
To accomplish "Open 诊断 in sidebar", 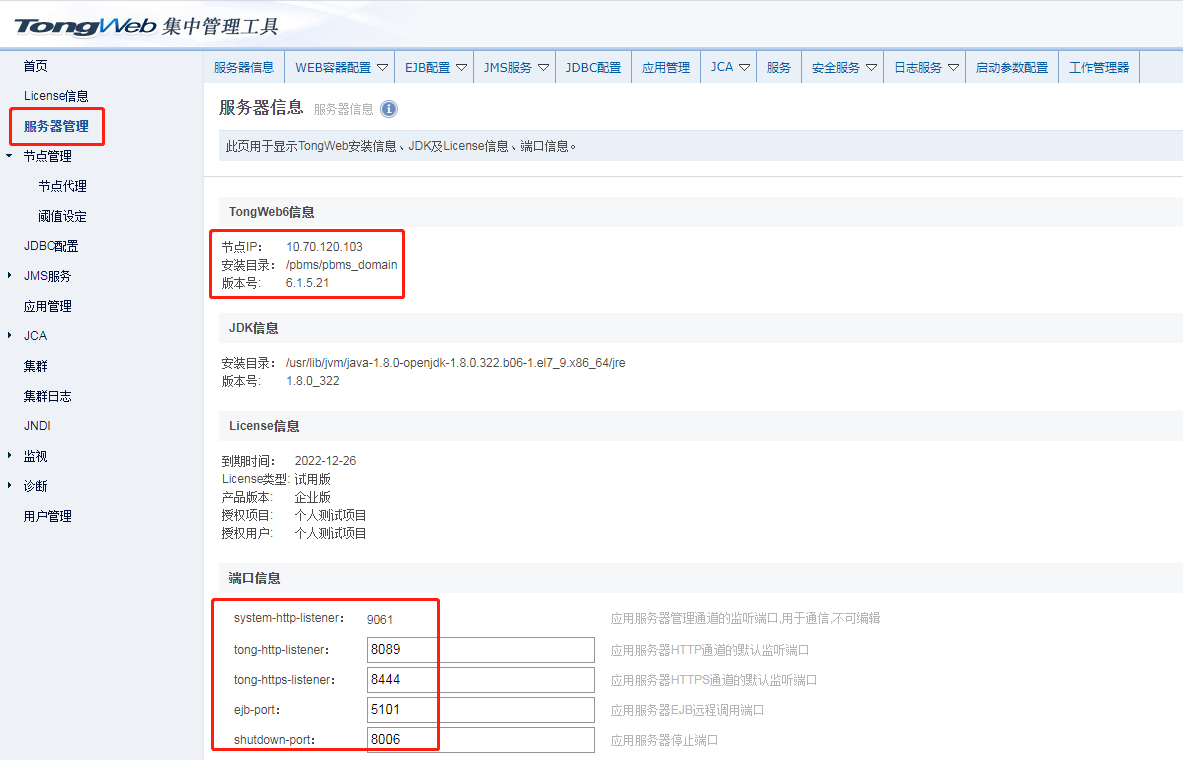I will pyautogui.click(x=35, y=486).
